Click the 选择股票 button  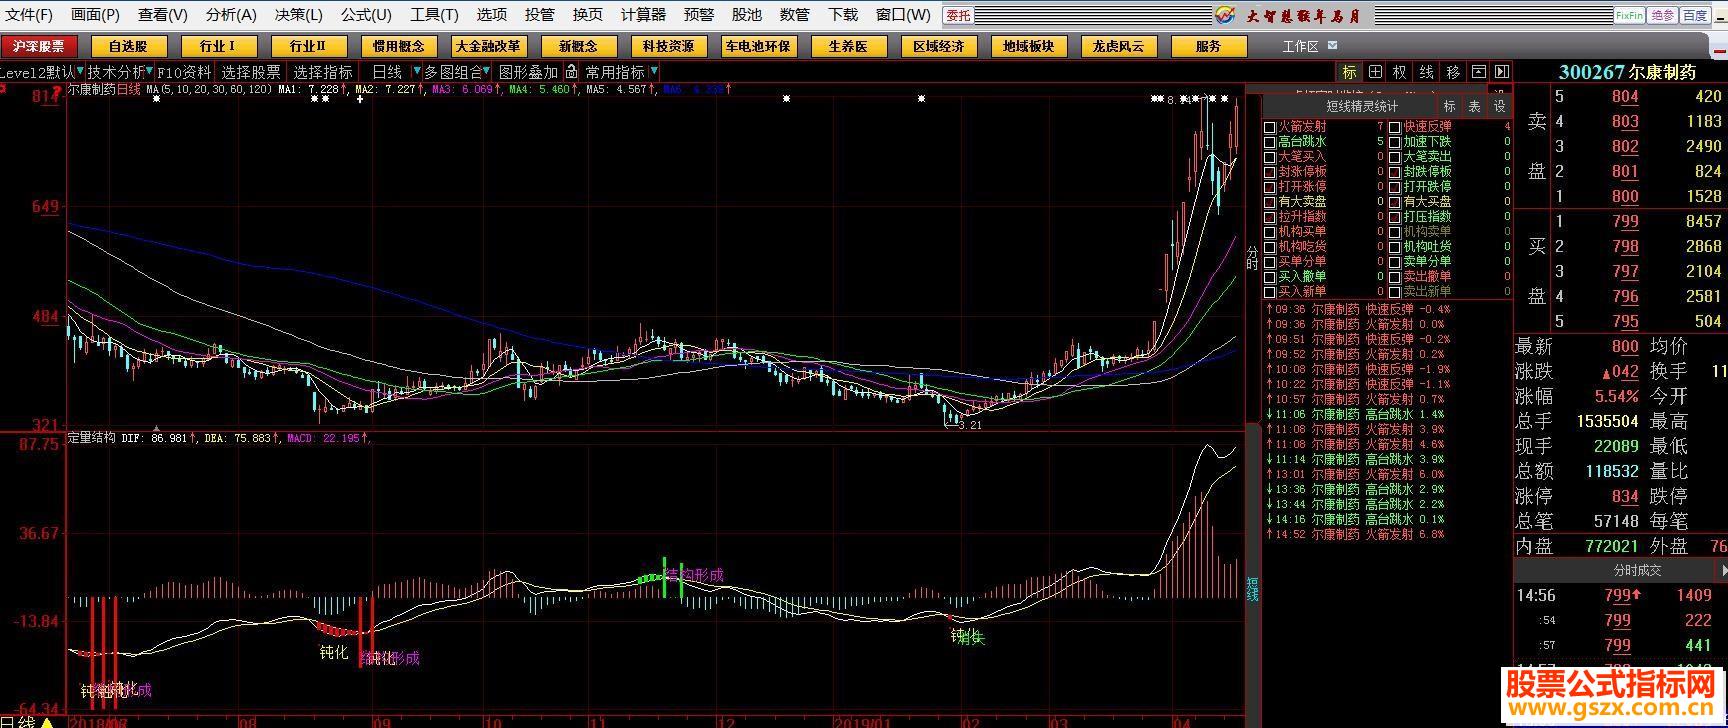(251, 72)
